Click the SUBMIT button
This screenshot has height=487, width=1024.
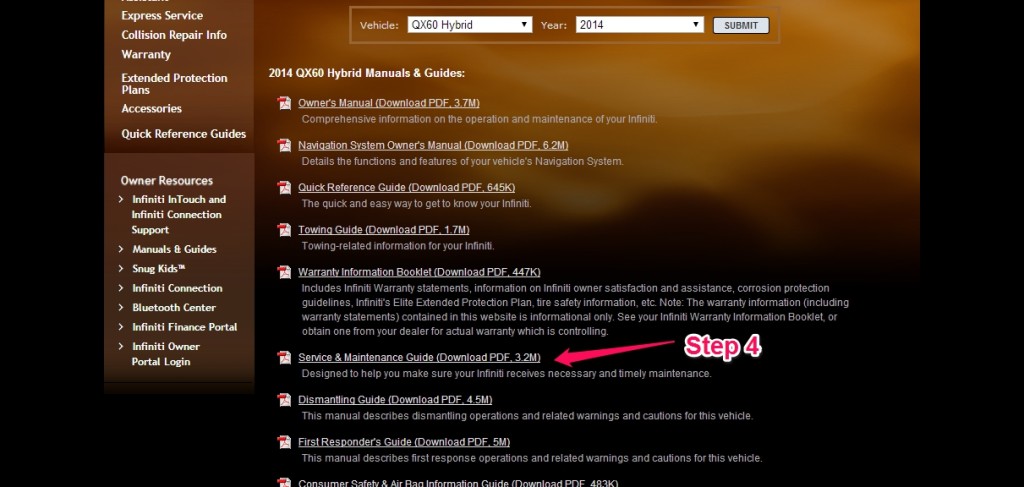coord(741,25)
